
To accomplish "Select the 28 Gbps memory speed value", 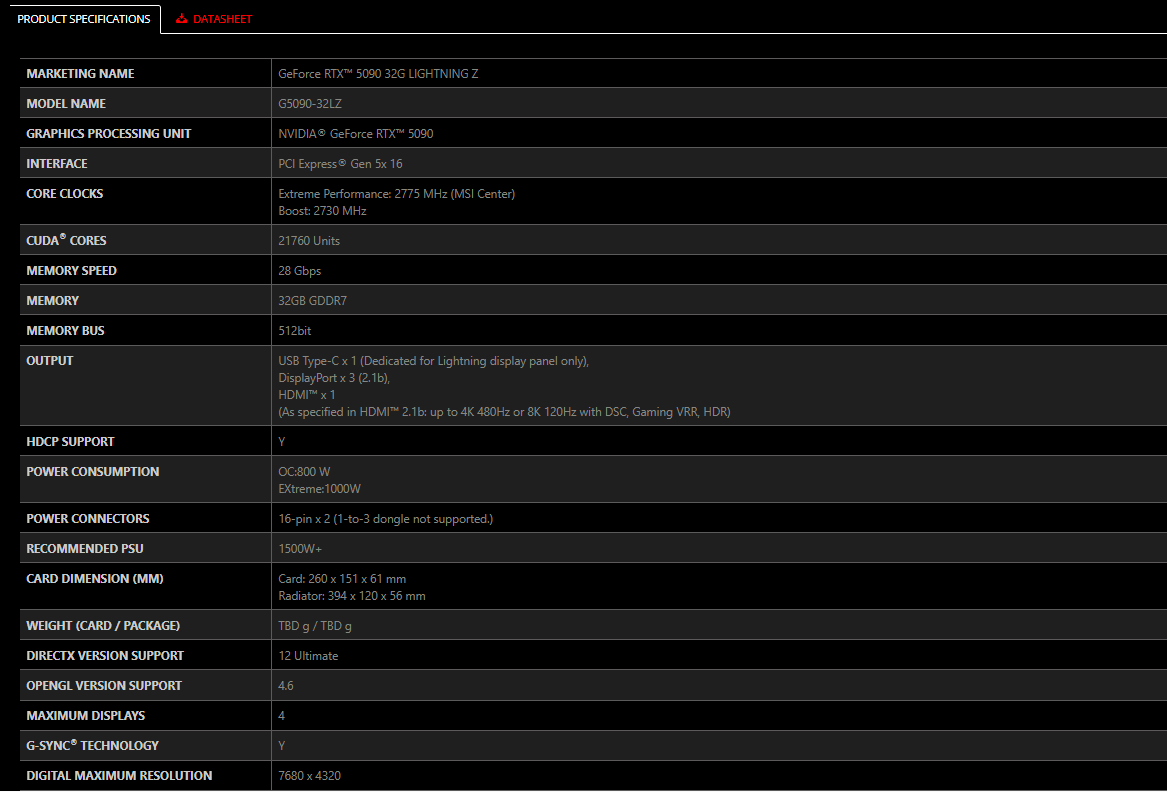I will tap(299, 271).
